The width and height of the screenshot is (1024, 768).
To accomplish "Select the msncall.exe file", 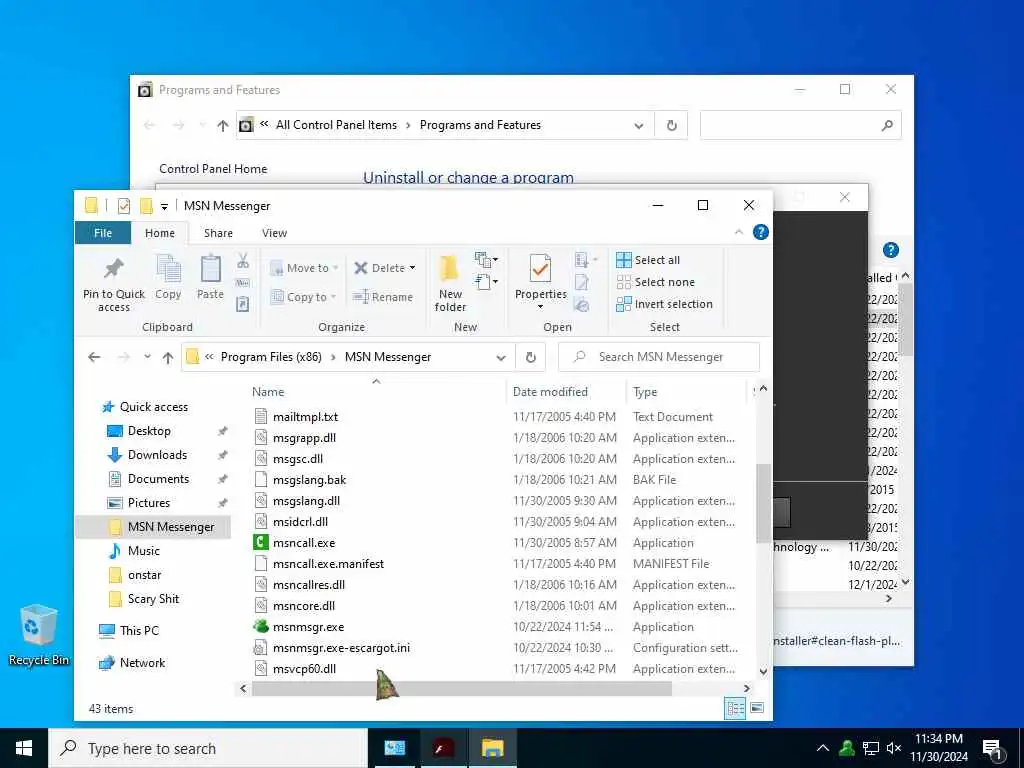I will [304, 543].
